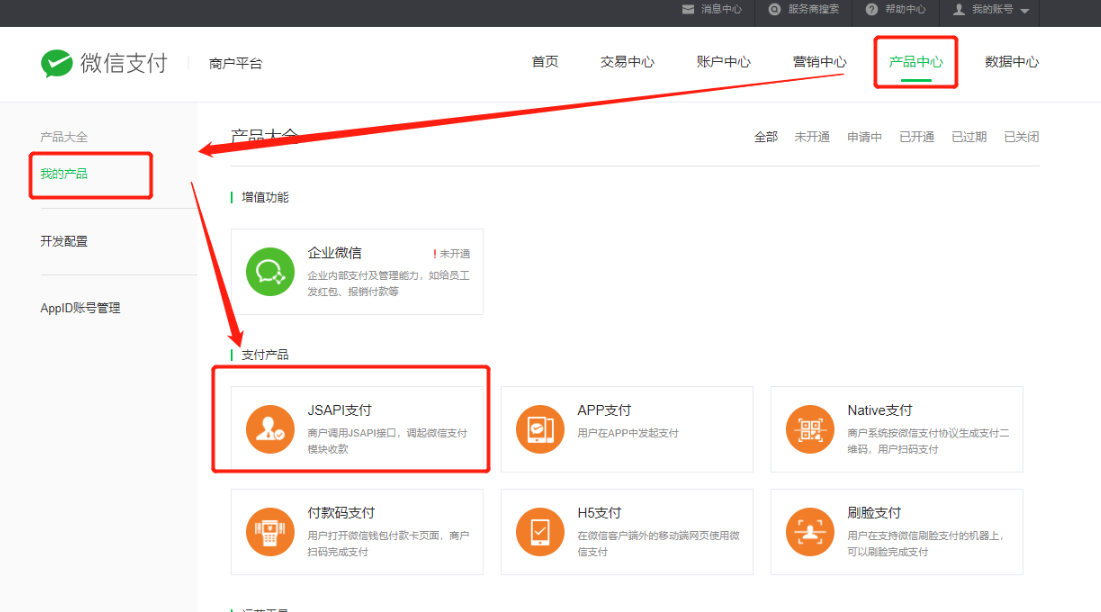Open the 我的账号 dropdown menu
This screenshot has height=612, width=1101.
(x=991, y=10)
